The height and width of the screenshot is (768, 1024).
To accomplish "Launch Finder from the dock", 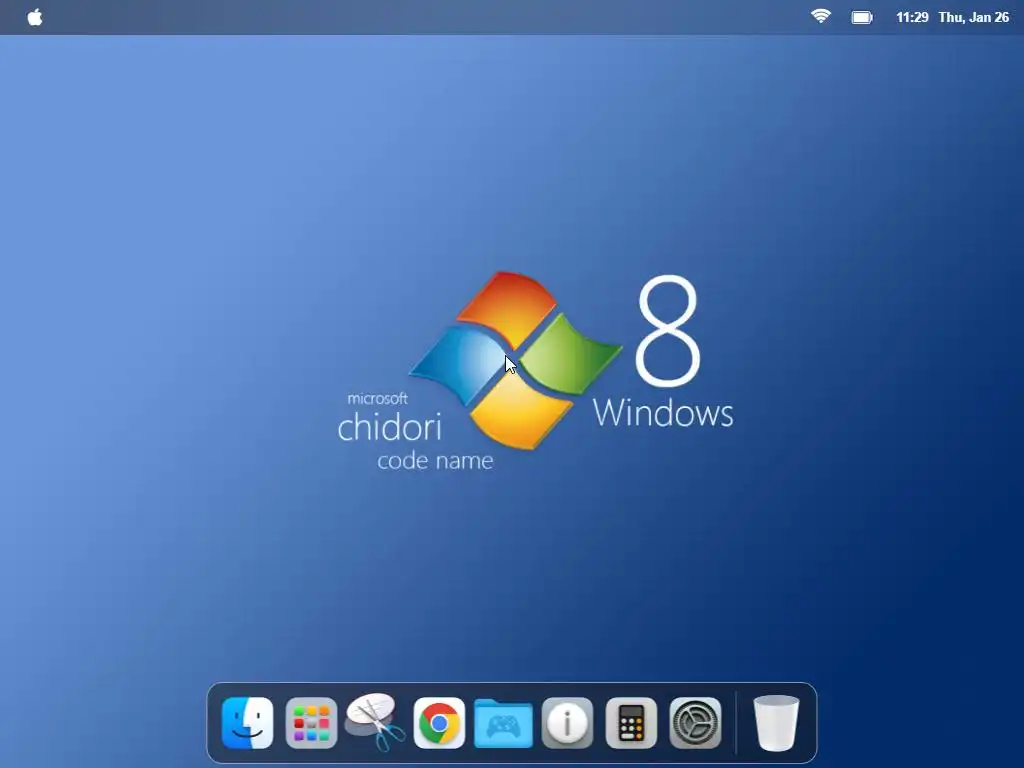I will [248, 723].
